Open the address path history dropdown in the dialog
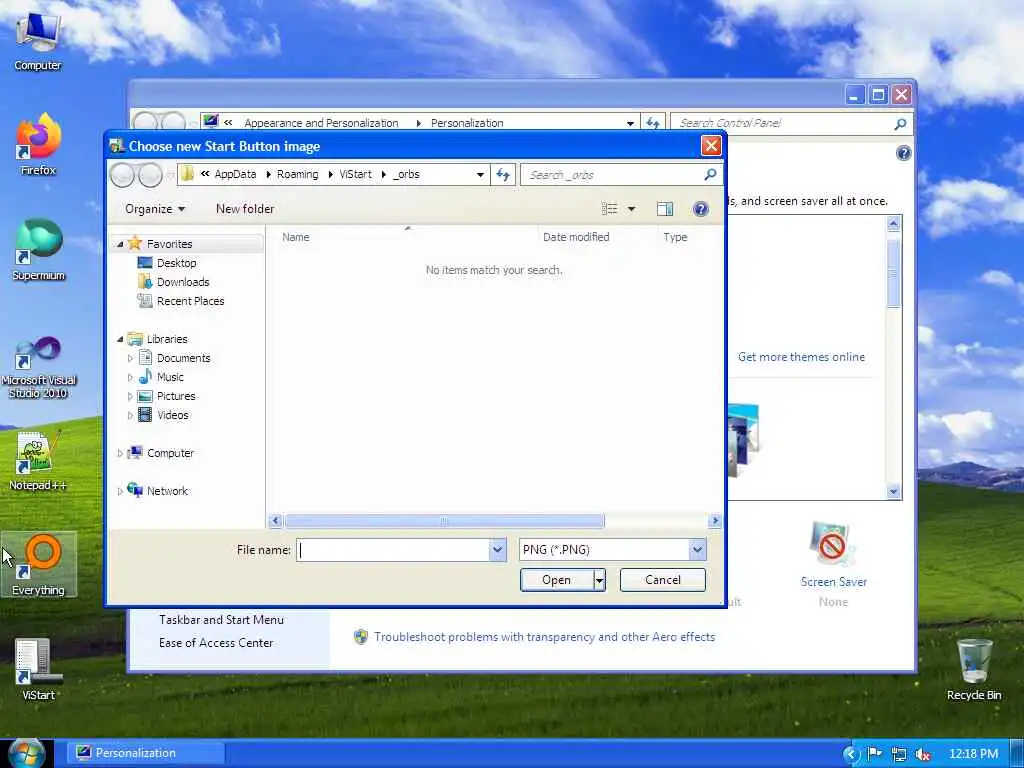The height and width of the screenshot is (768, 1024). pos(480,174)
